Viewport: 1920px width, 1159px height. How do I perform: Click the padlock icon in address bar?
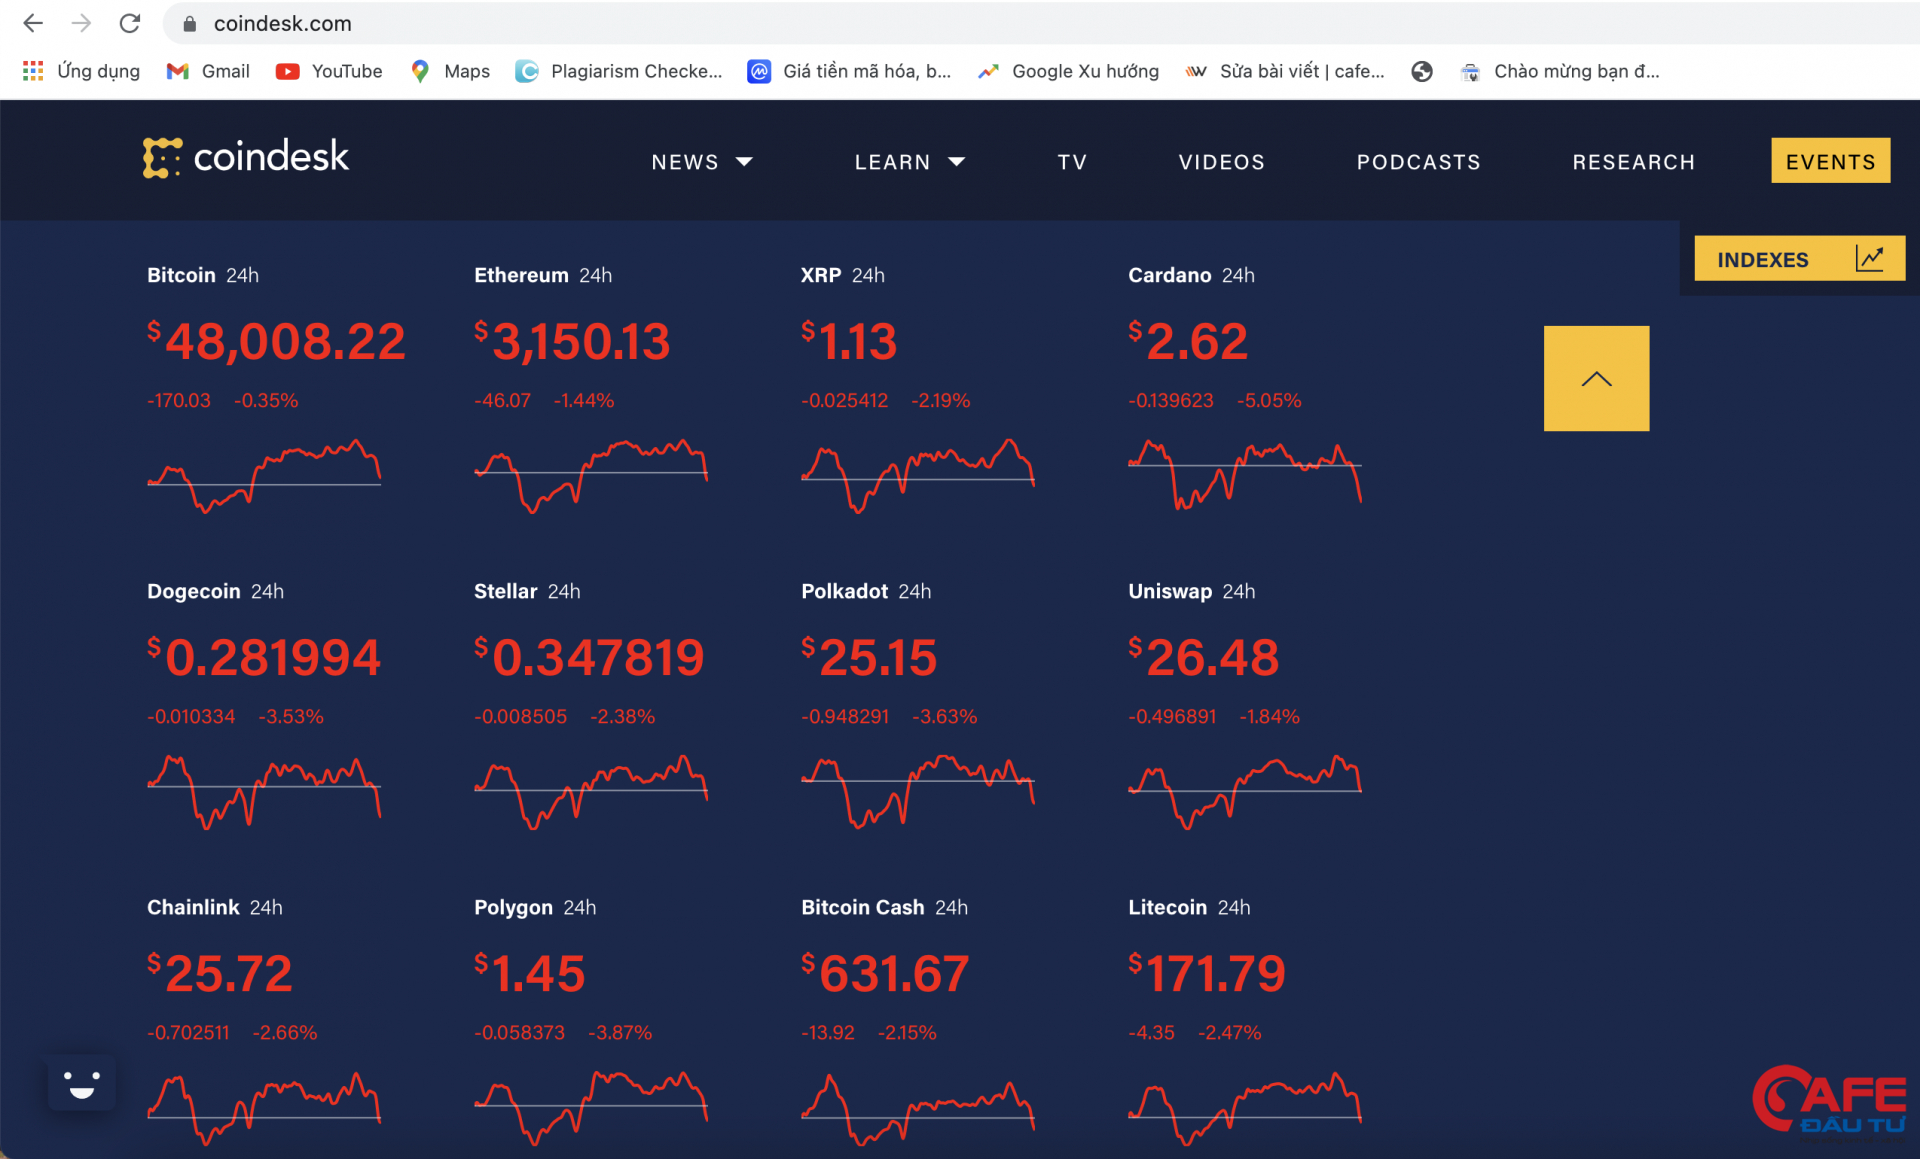tap(189, 24)
